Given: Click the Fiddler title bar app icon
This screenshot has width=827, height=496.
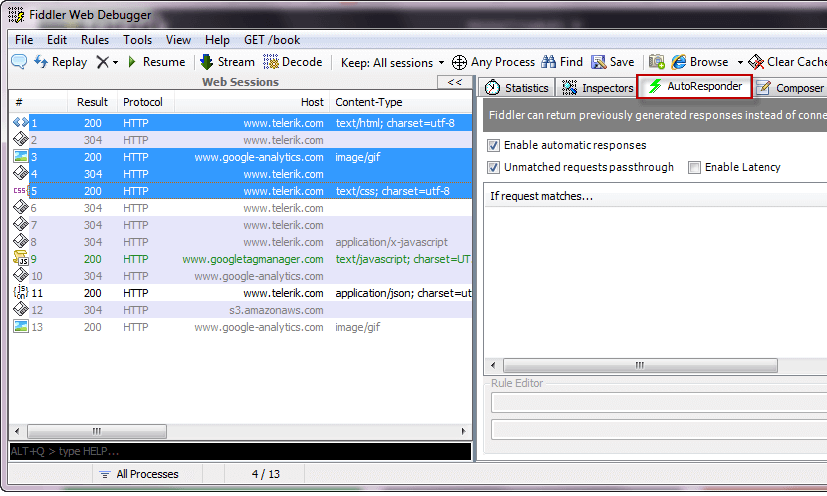Looking at the screenshot, I should pos(16,15).
